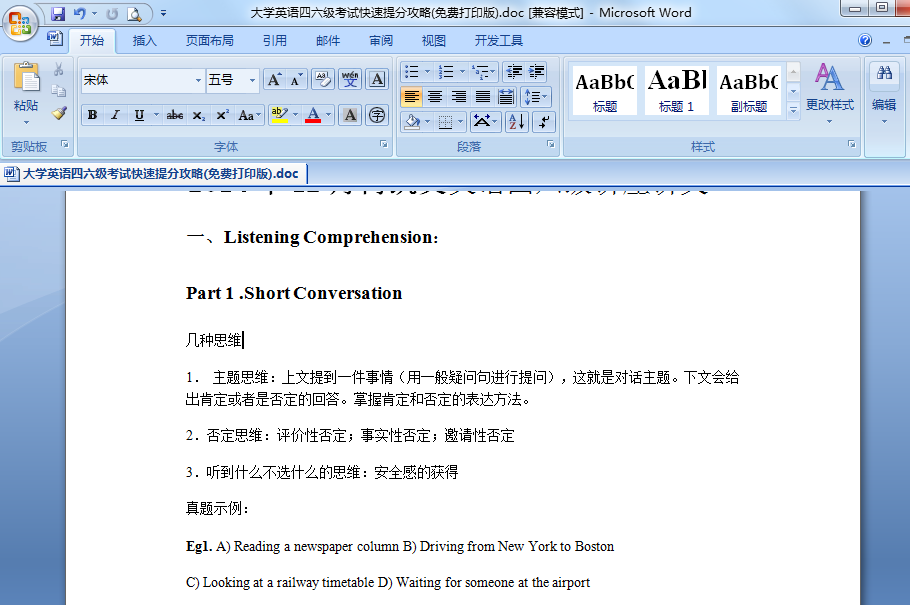Open the phonetic guide (wén) tool
The image size is (910, 605).
coord(350,80)
